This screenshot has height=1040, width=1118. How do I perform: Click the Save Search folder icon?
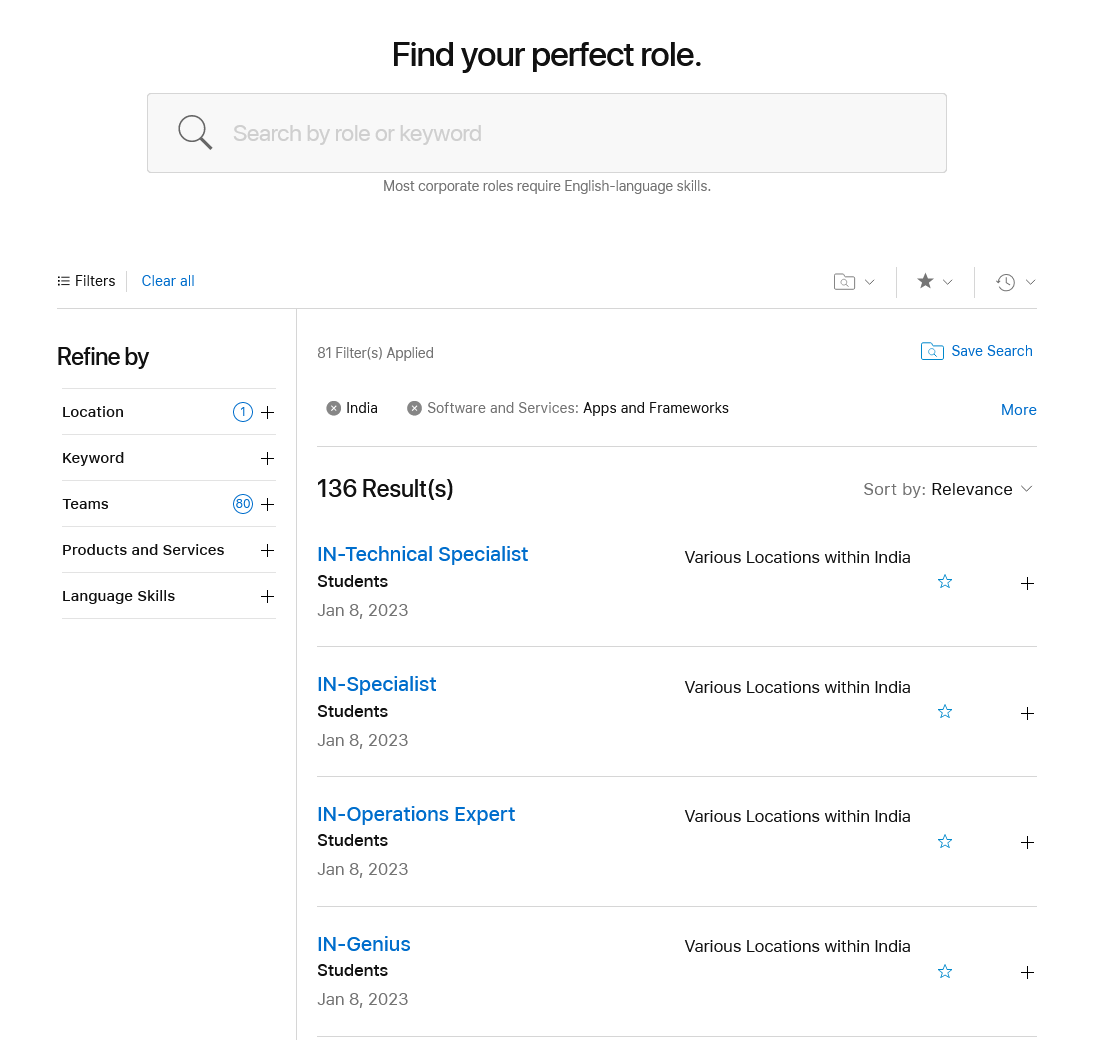(x=932, y=351)
